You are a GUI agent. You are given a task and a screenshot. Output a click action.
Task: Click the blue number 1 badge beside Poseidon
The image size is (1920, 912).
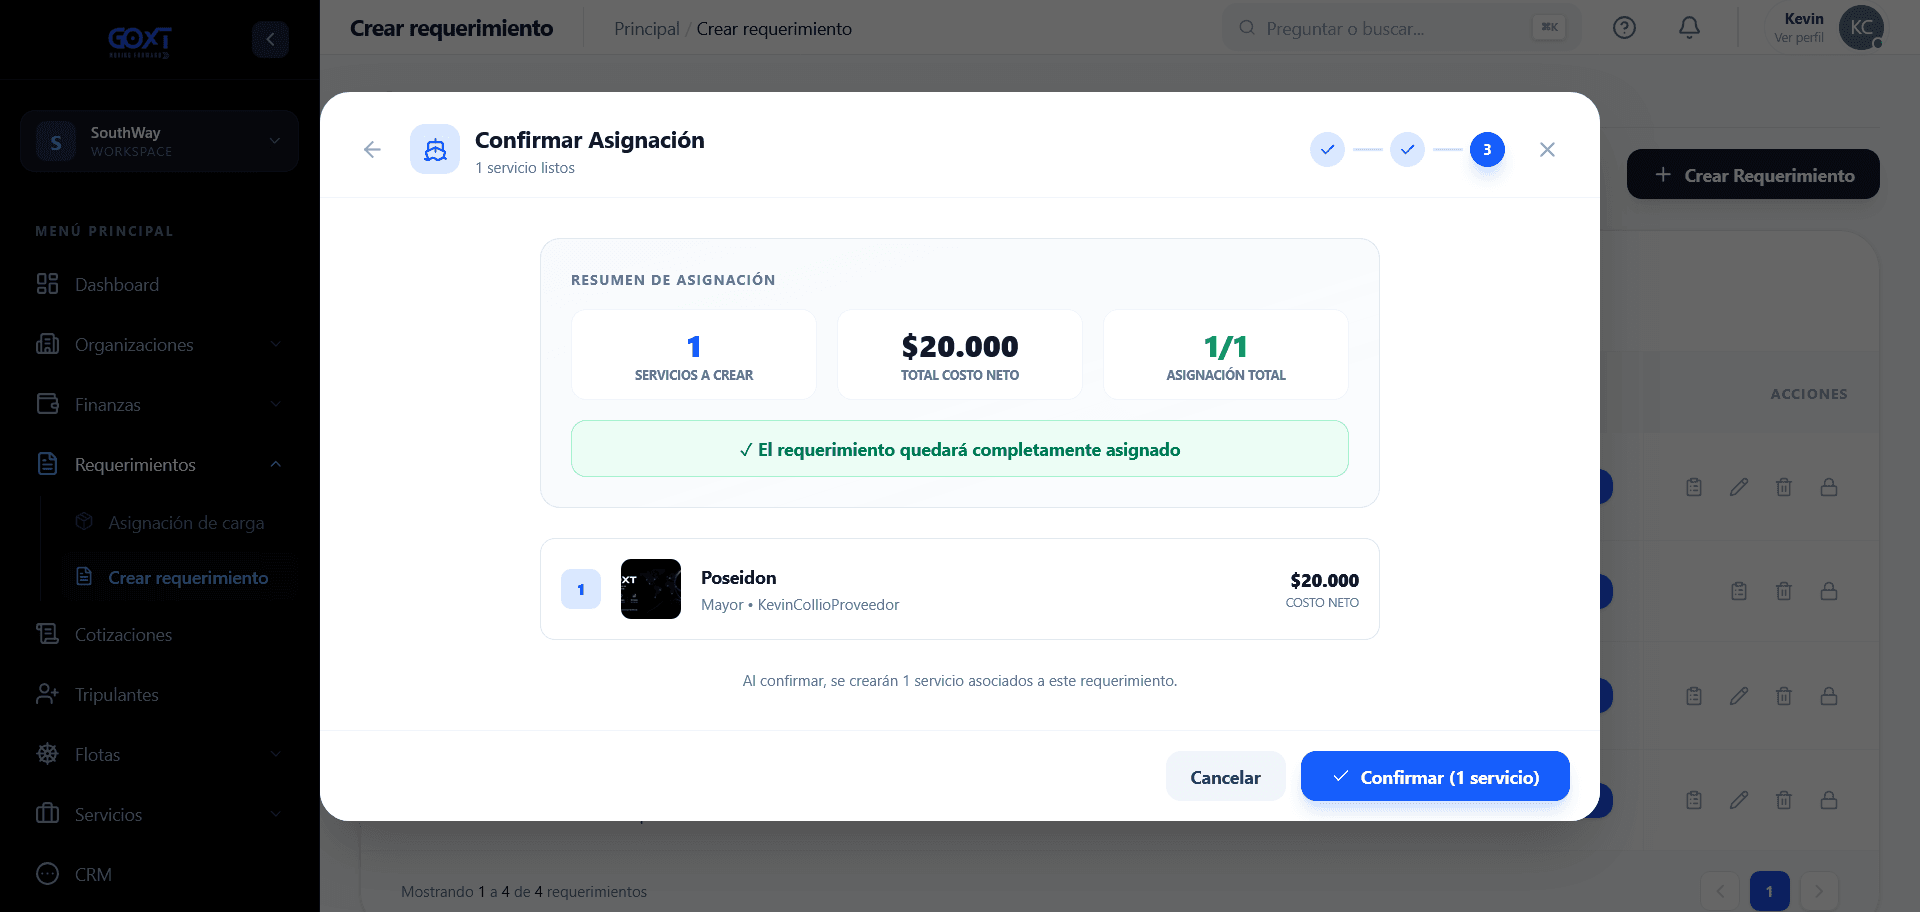click(x=581, y=589)
